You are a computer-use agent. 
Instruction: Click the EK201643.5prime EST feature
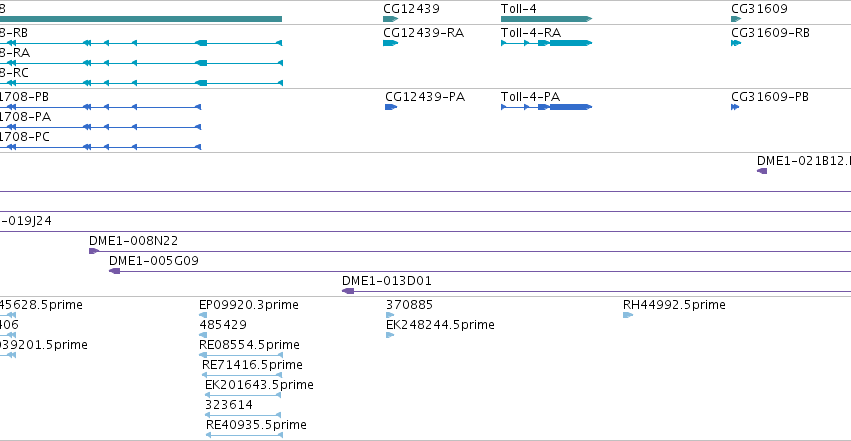[243, 395]
